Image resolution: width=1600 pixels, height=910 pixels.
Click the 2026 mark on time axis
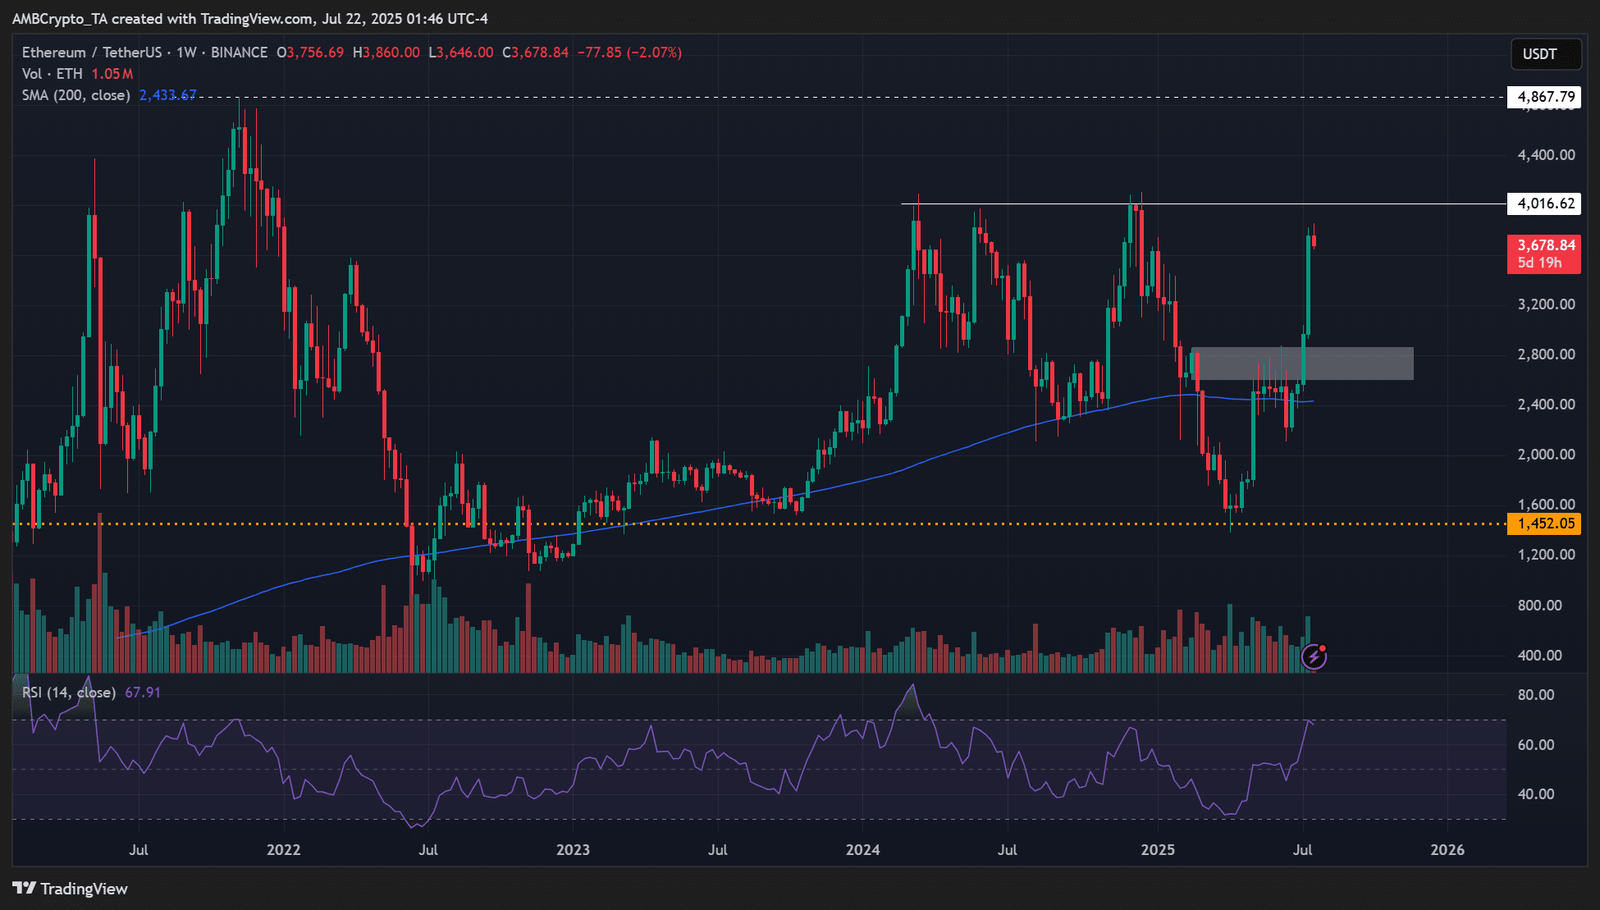coord(1447,850)
